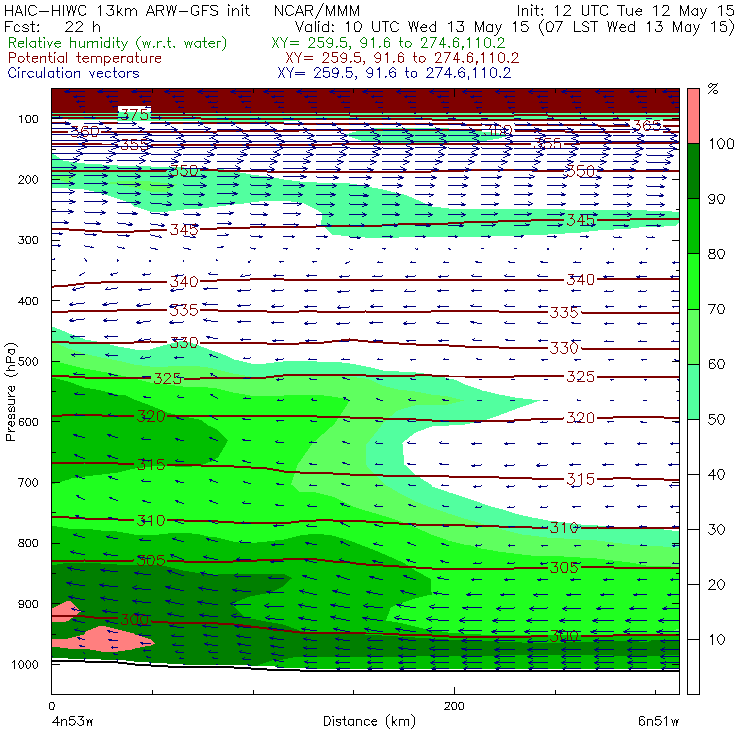Click the '90' label on the color bar
740x740 pixels.
[716, 199]
